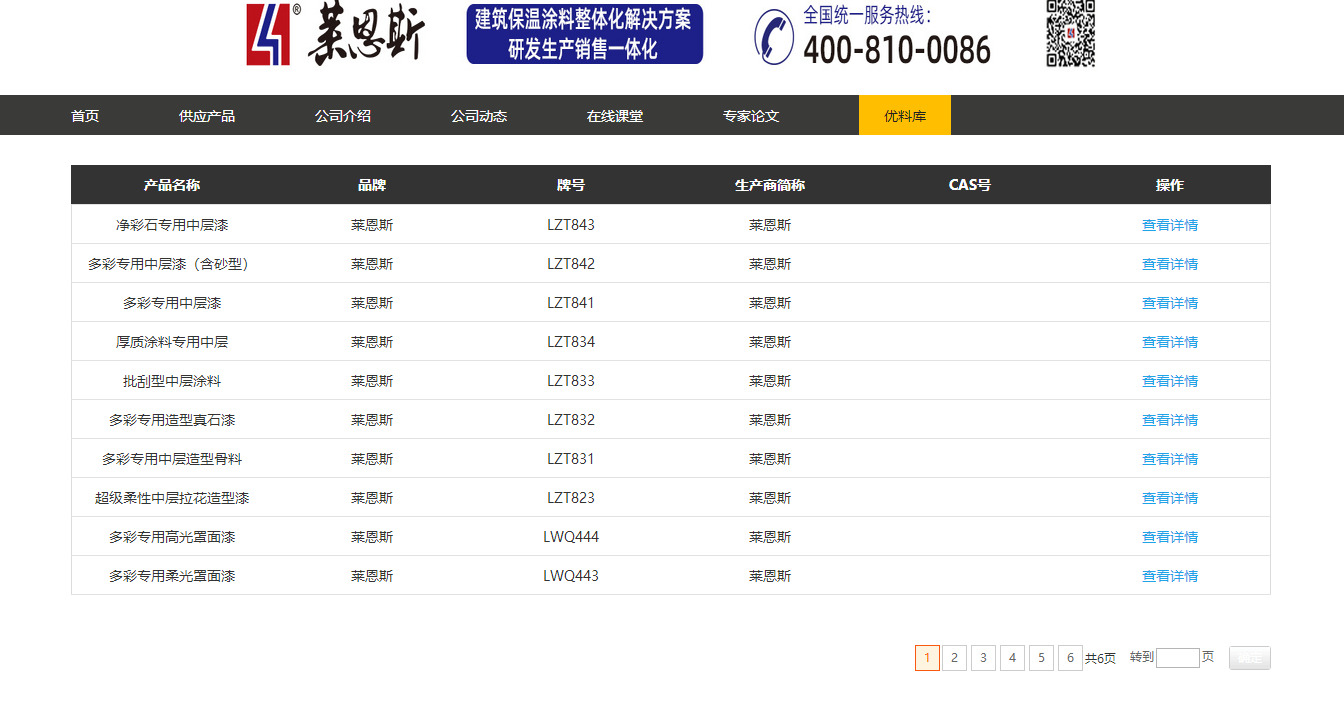The image size is (1344, 701).
Task: View details for 多彩专用柔光罩面漆
Action: (1170, 576)
